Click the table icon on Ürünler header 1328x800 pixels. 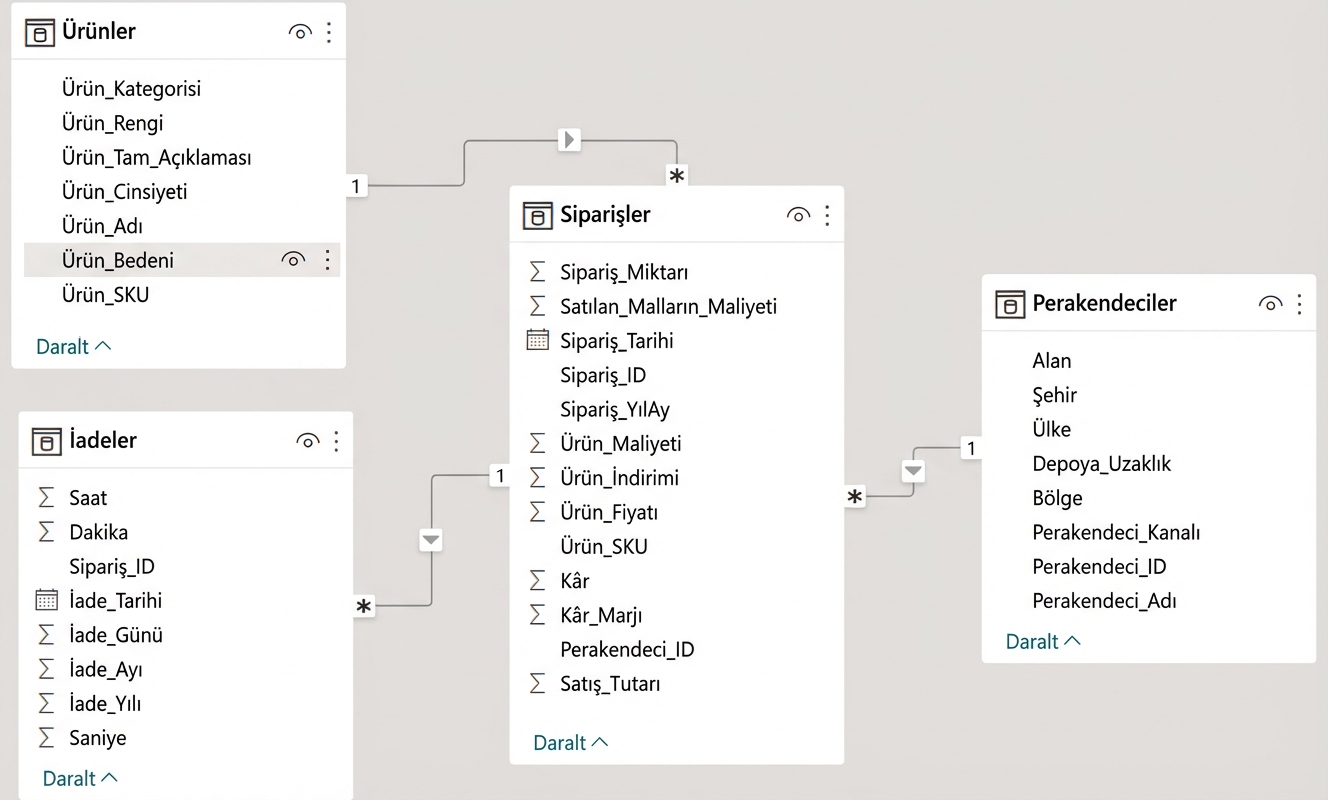[x=40, y=31]
